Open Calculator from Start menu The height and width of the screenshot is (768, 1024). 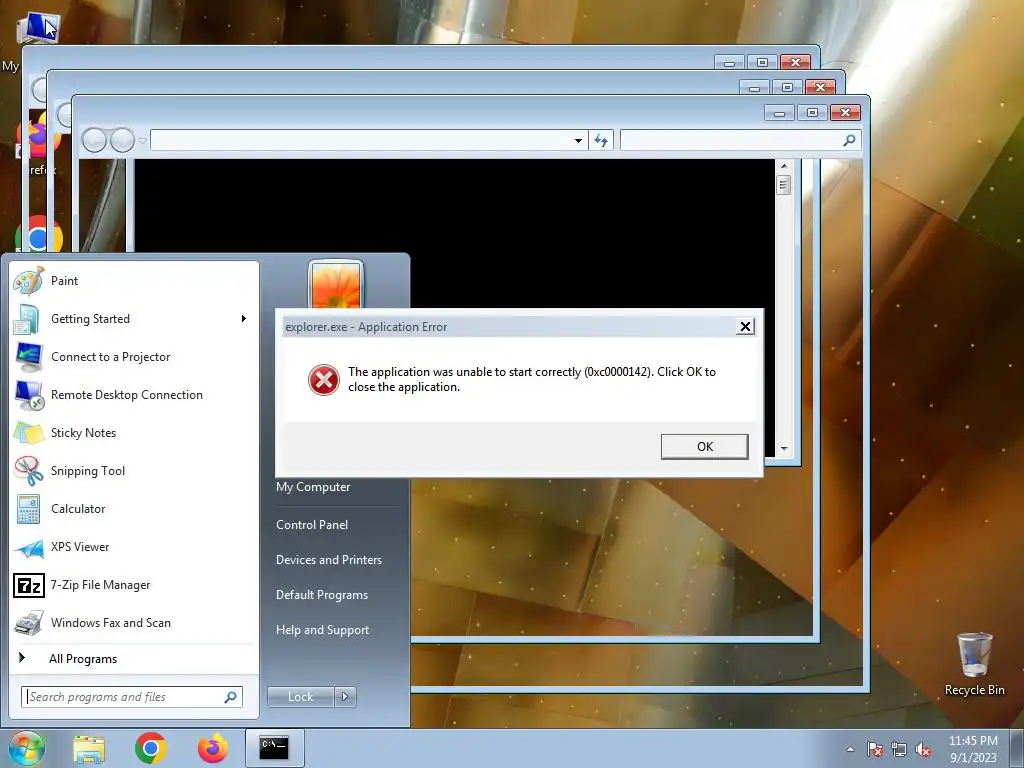pos(134,509)
